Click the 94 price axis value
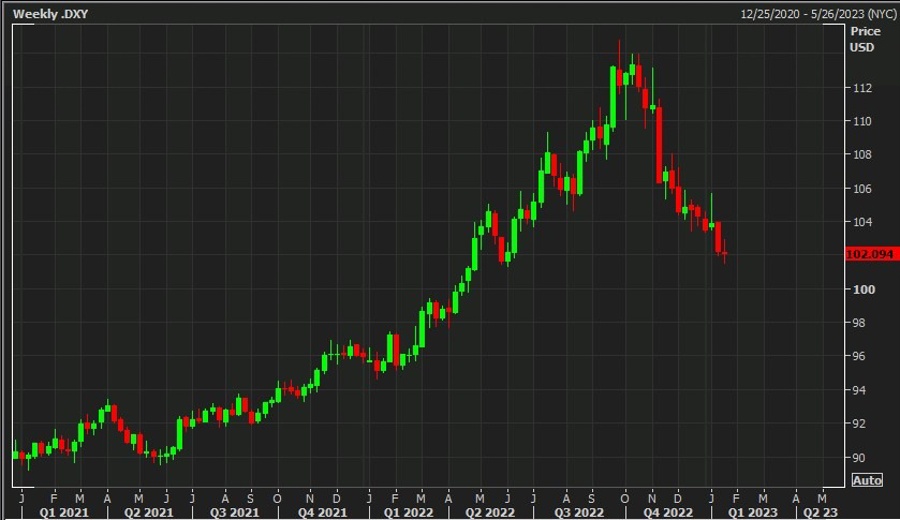 tap(859, 390)
